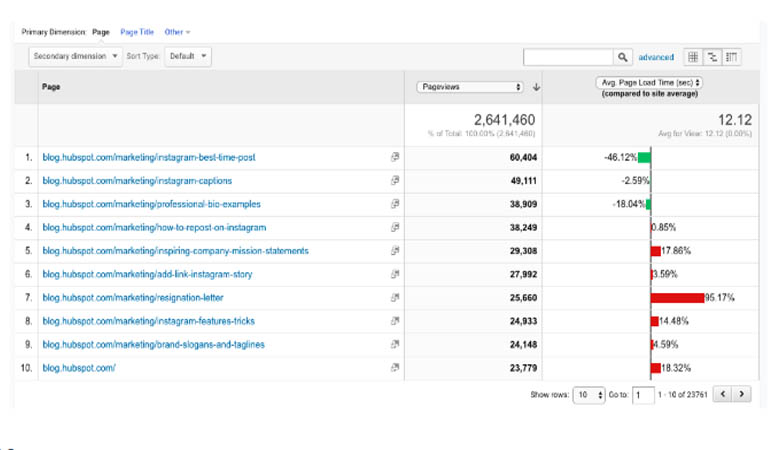Image resolution: width=768 pixels, height=450 pixels.
Task: Click the 38,909 pageviews cell
Action: [x=523, y=204]
